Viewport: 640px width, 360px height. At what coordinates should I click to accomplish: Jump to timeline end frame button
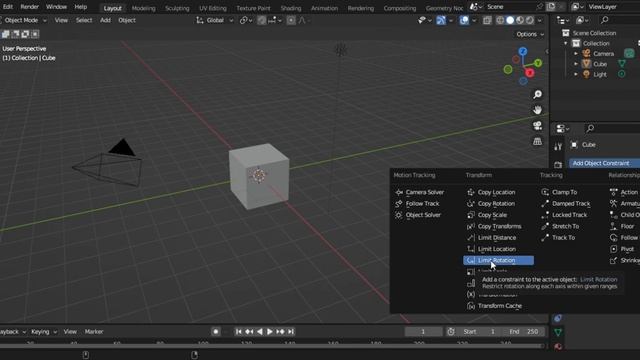coord(291,331)
